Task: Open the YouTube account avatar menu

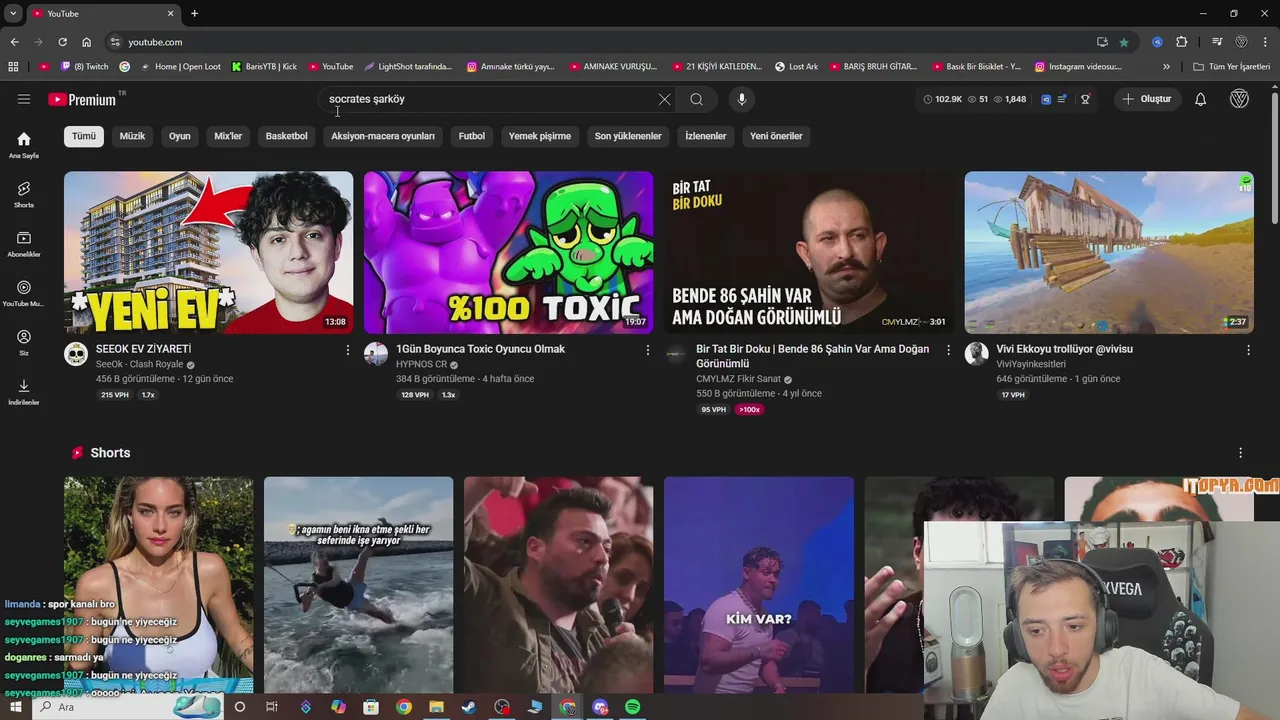Action: coord(1239,99)
